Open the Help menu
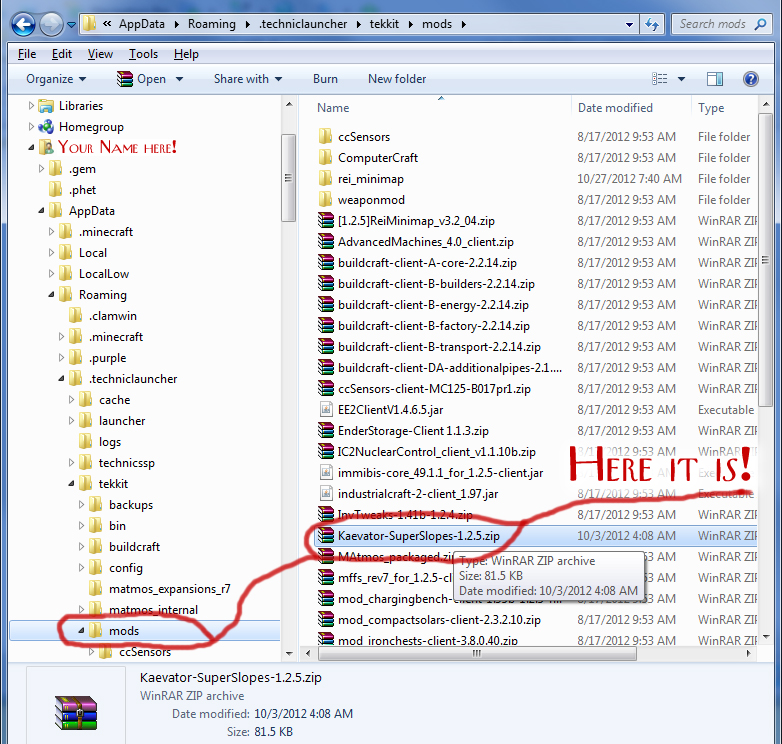 [x=186, y=54]
